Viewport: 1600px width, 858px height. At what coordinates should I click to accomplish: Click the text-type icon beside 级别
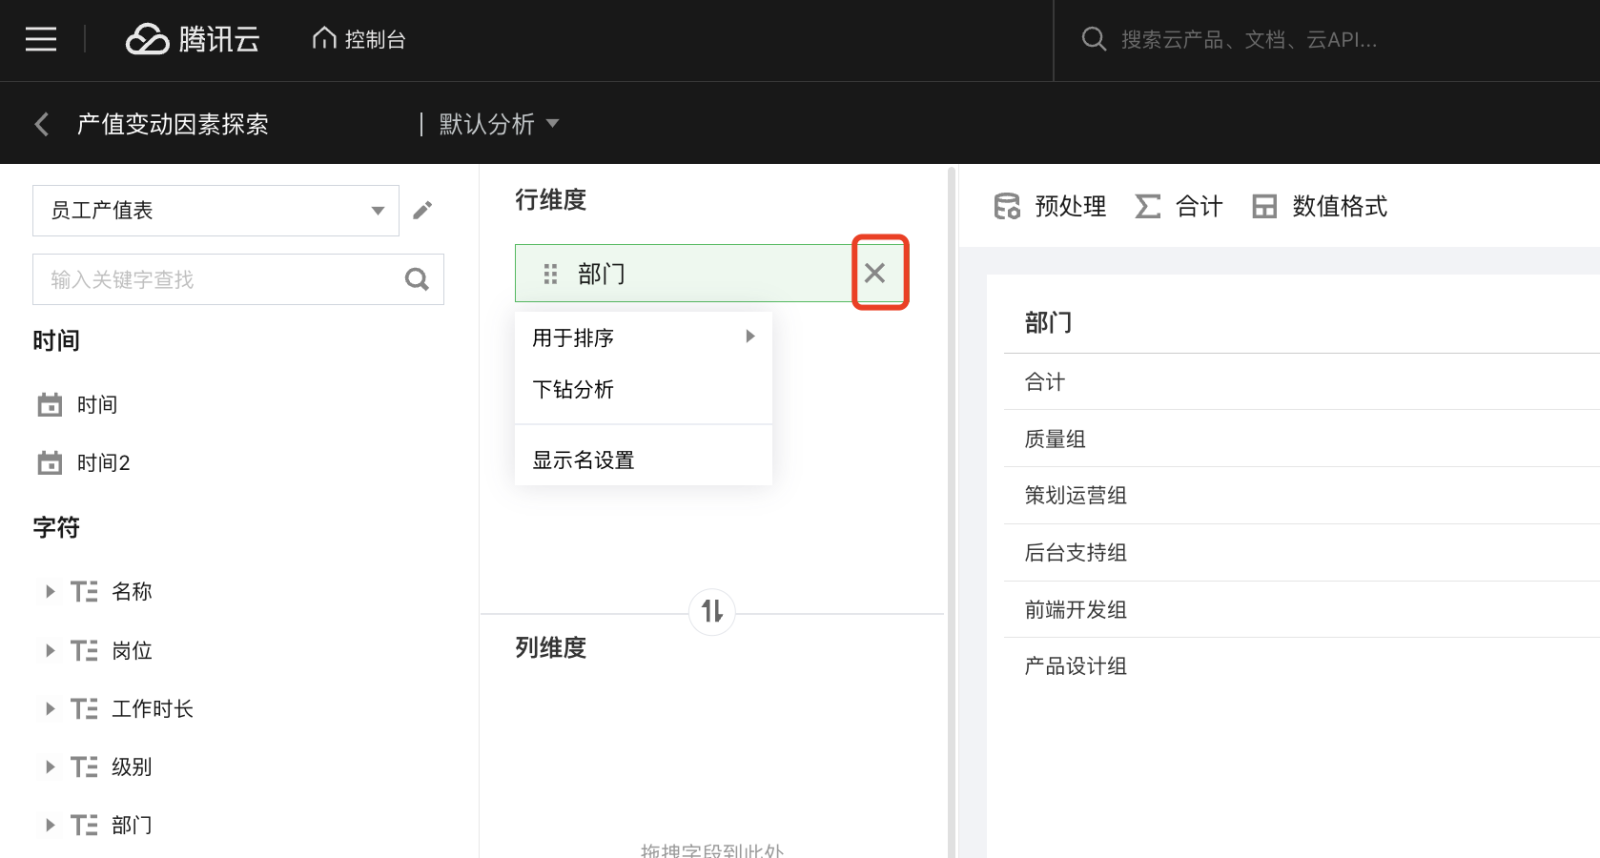tap(85, 767)
